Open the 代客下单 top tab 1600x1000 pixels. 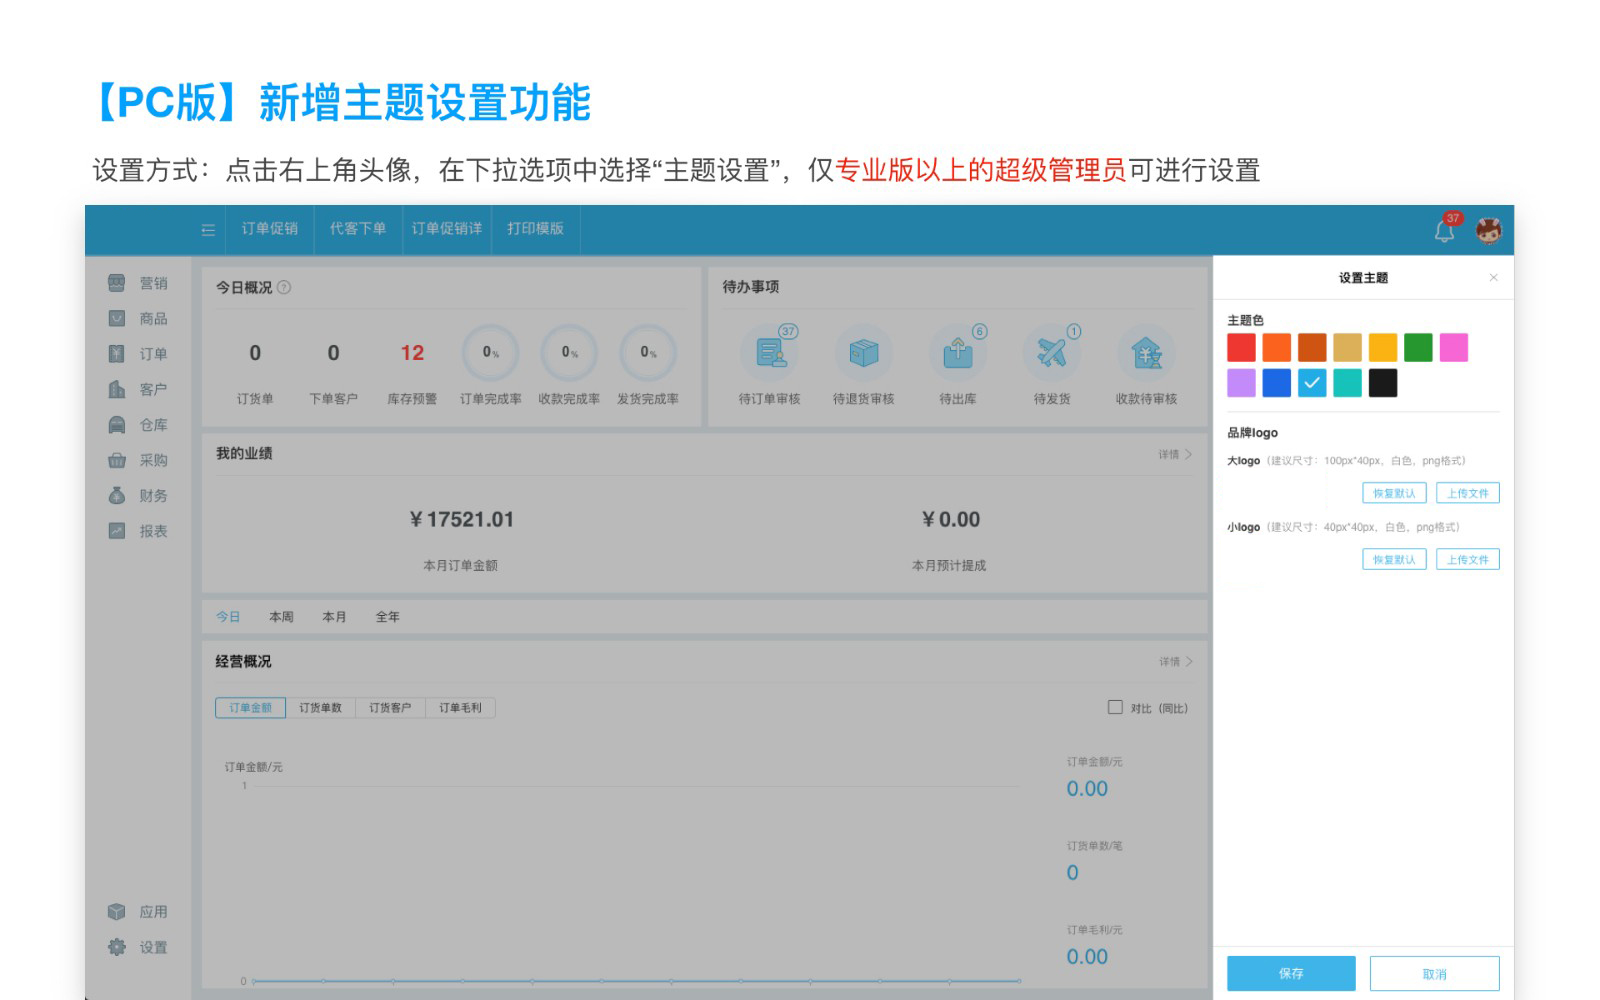coord(358,229)
